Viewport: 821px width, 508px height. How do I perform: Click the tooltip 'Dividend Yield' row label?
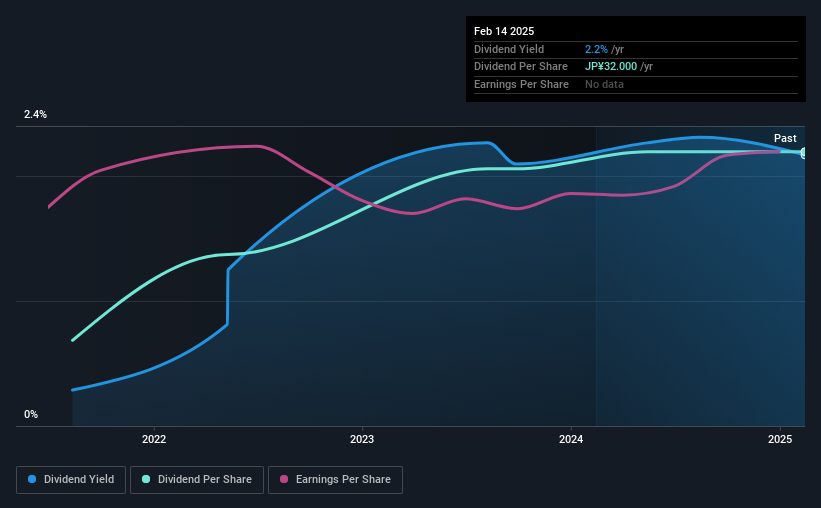point(509,49)
